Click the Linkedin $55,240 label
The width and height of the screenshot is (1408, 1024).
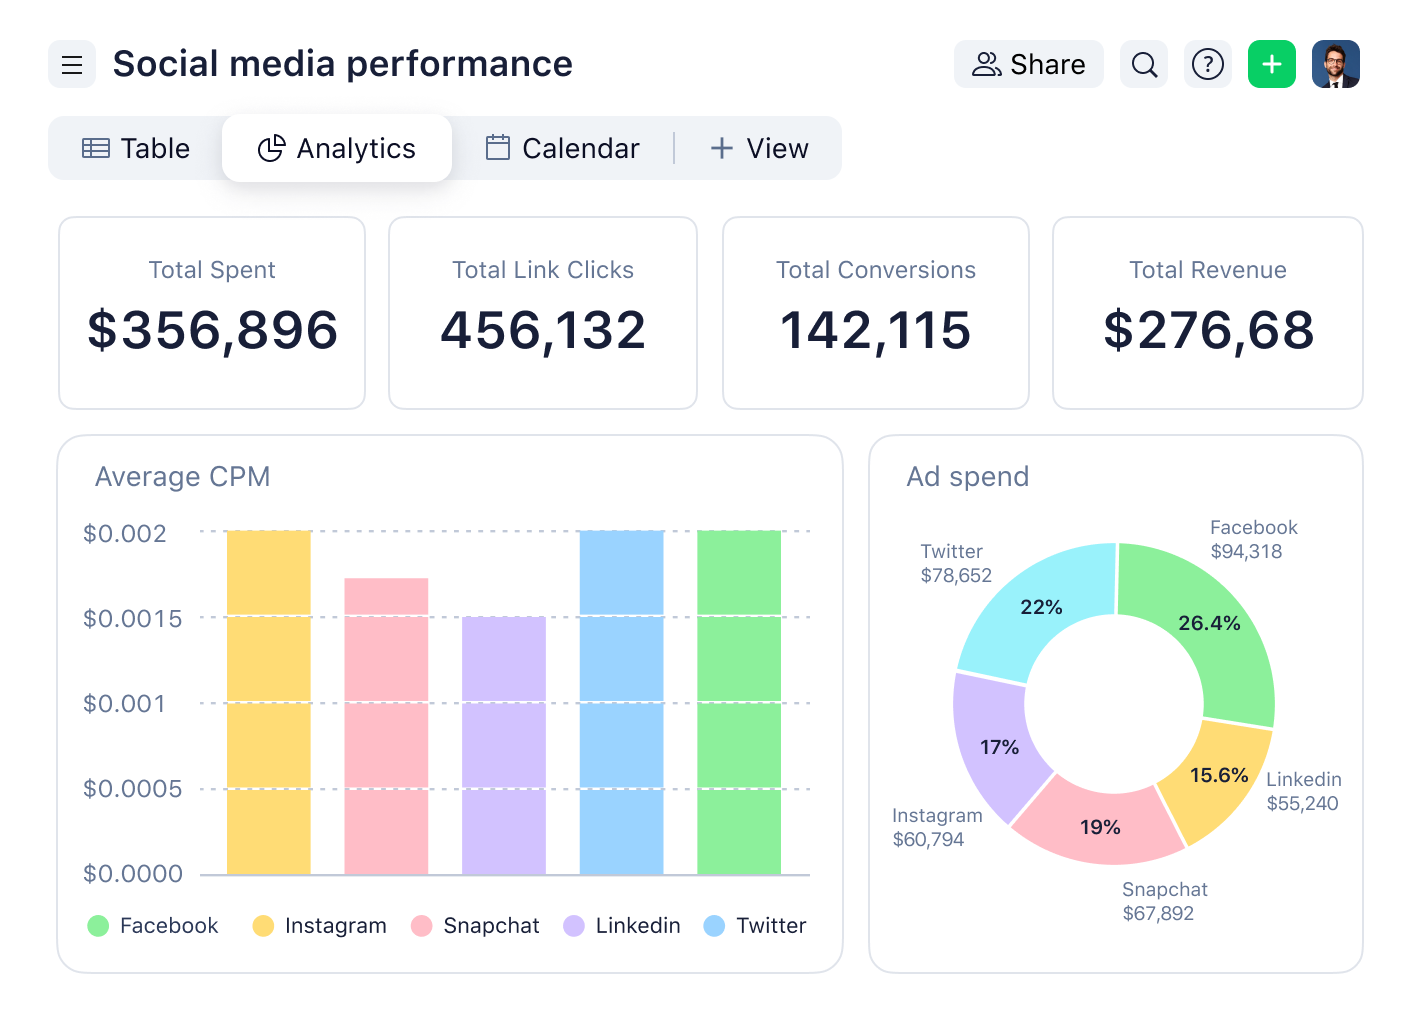pyautogui.click(x=1304, y=792)
